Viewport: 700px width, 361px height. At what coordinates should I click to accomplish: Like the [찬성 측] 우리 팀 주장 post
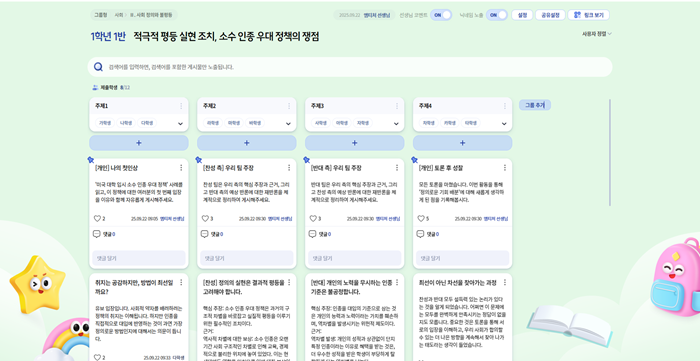pyautogui.click(x=205, y=219)
